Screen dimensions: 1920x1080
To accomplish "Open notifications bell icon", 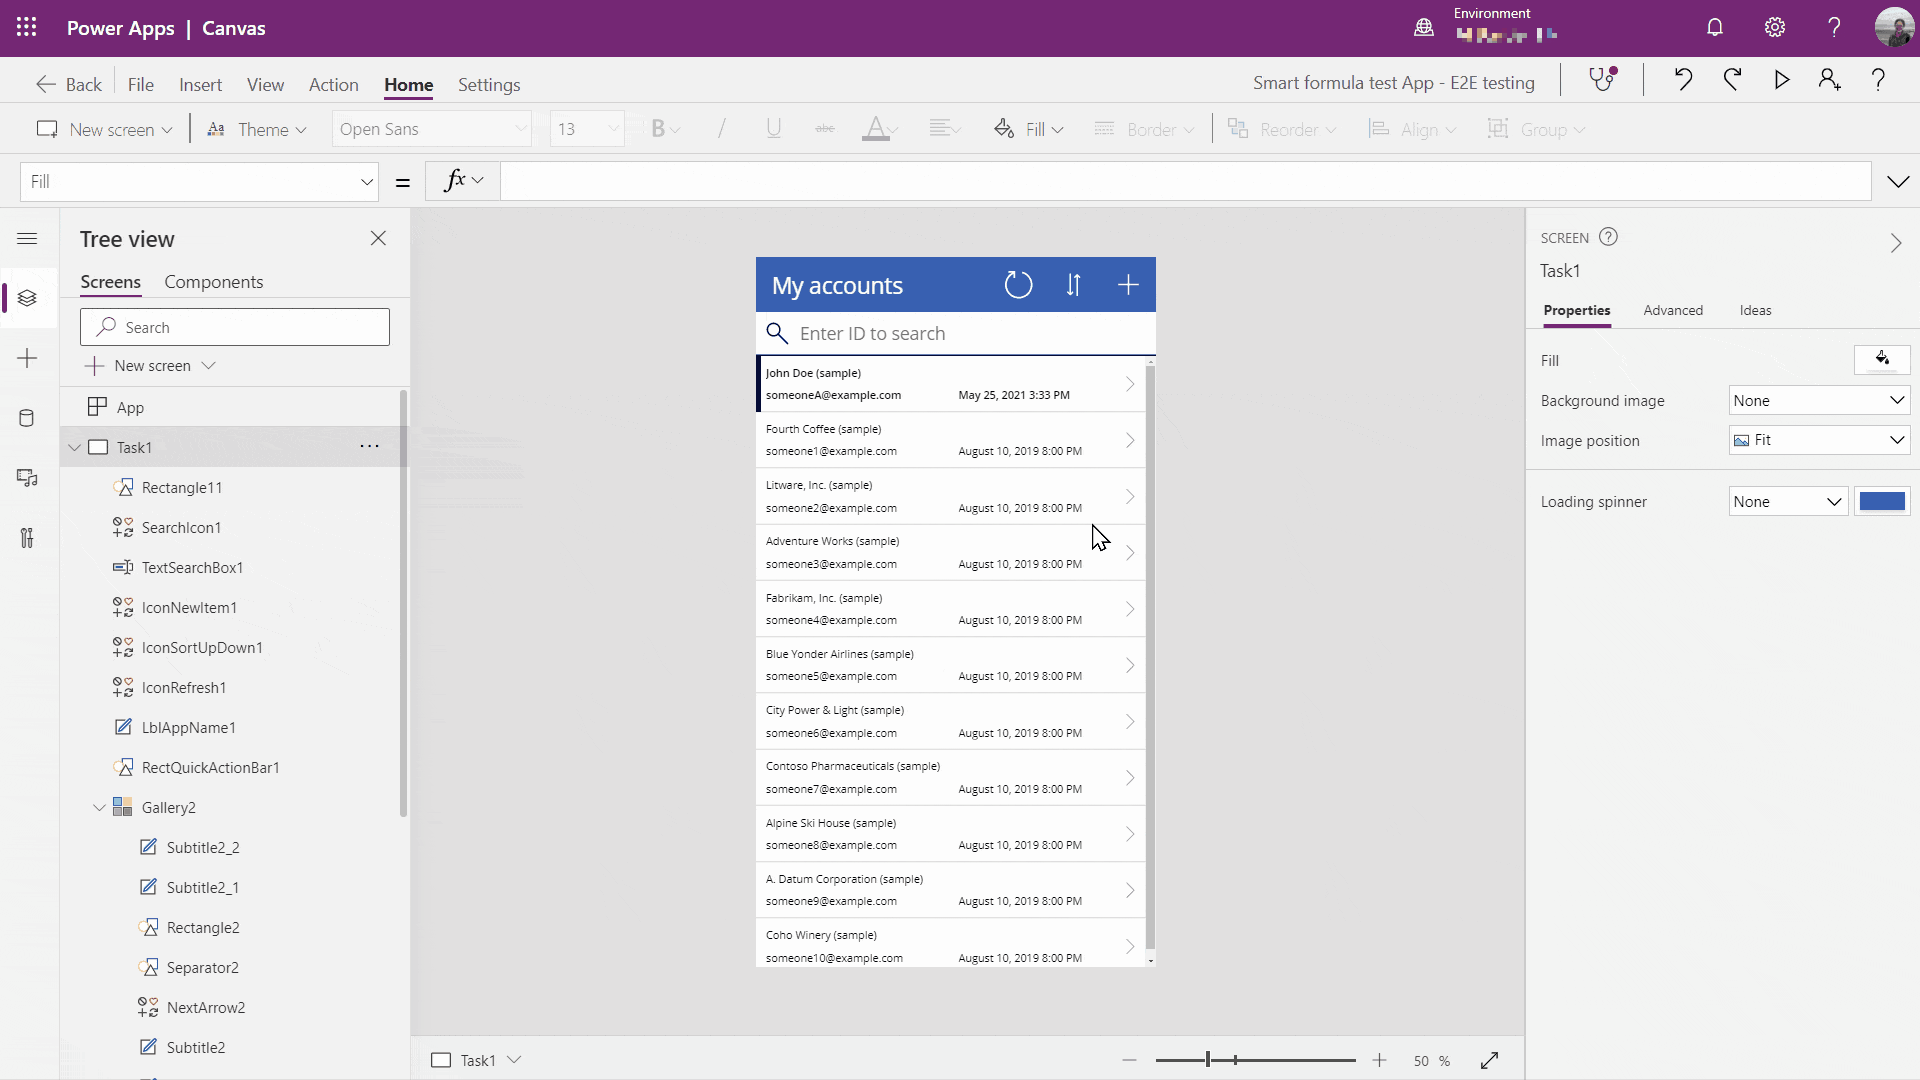I will [1715, 28].
